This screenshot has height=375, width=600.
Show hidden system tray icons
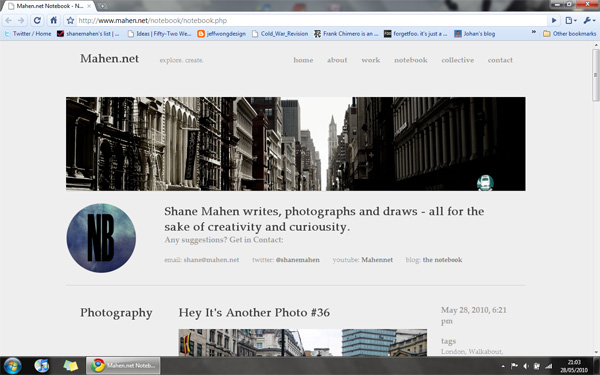click(503, 366)
